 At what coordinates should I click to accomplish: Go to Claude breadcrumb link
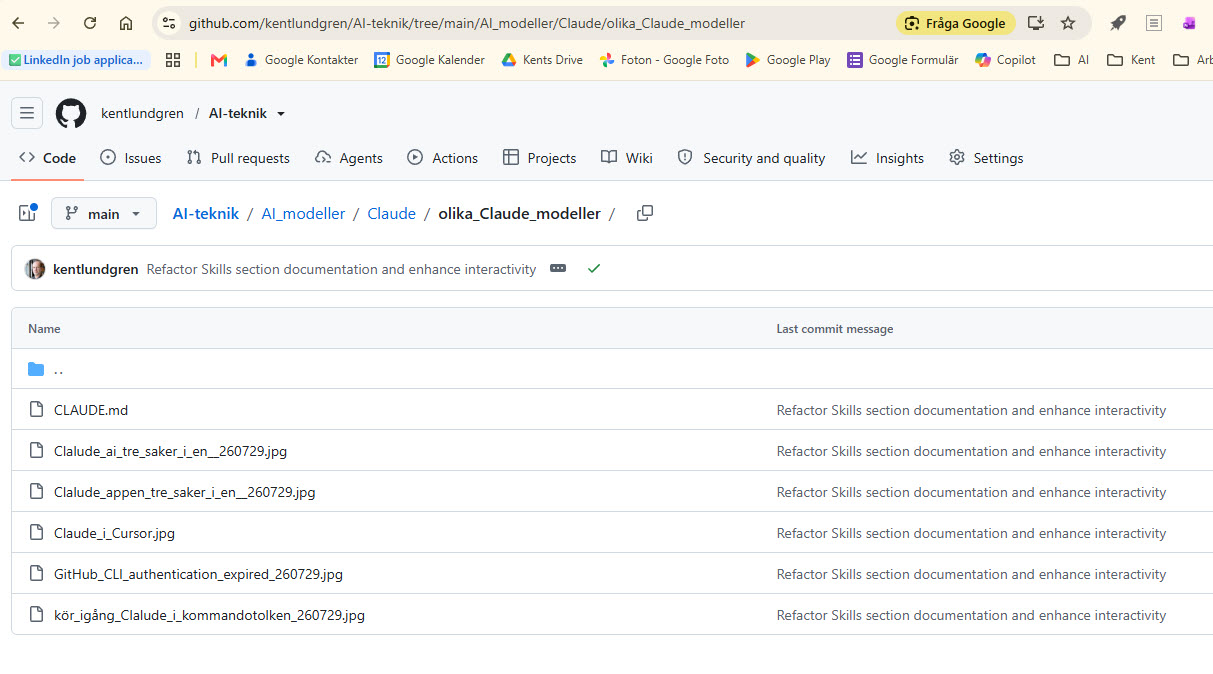point(391,213)
